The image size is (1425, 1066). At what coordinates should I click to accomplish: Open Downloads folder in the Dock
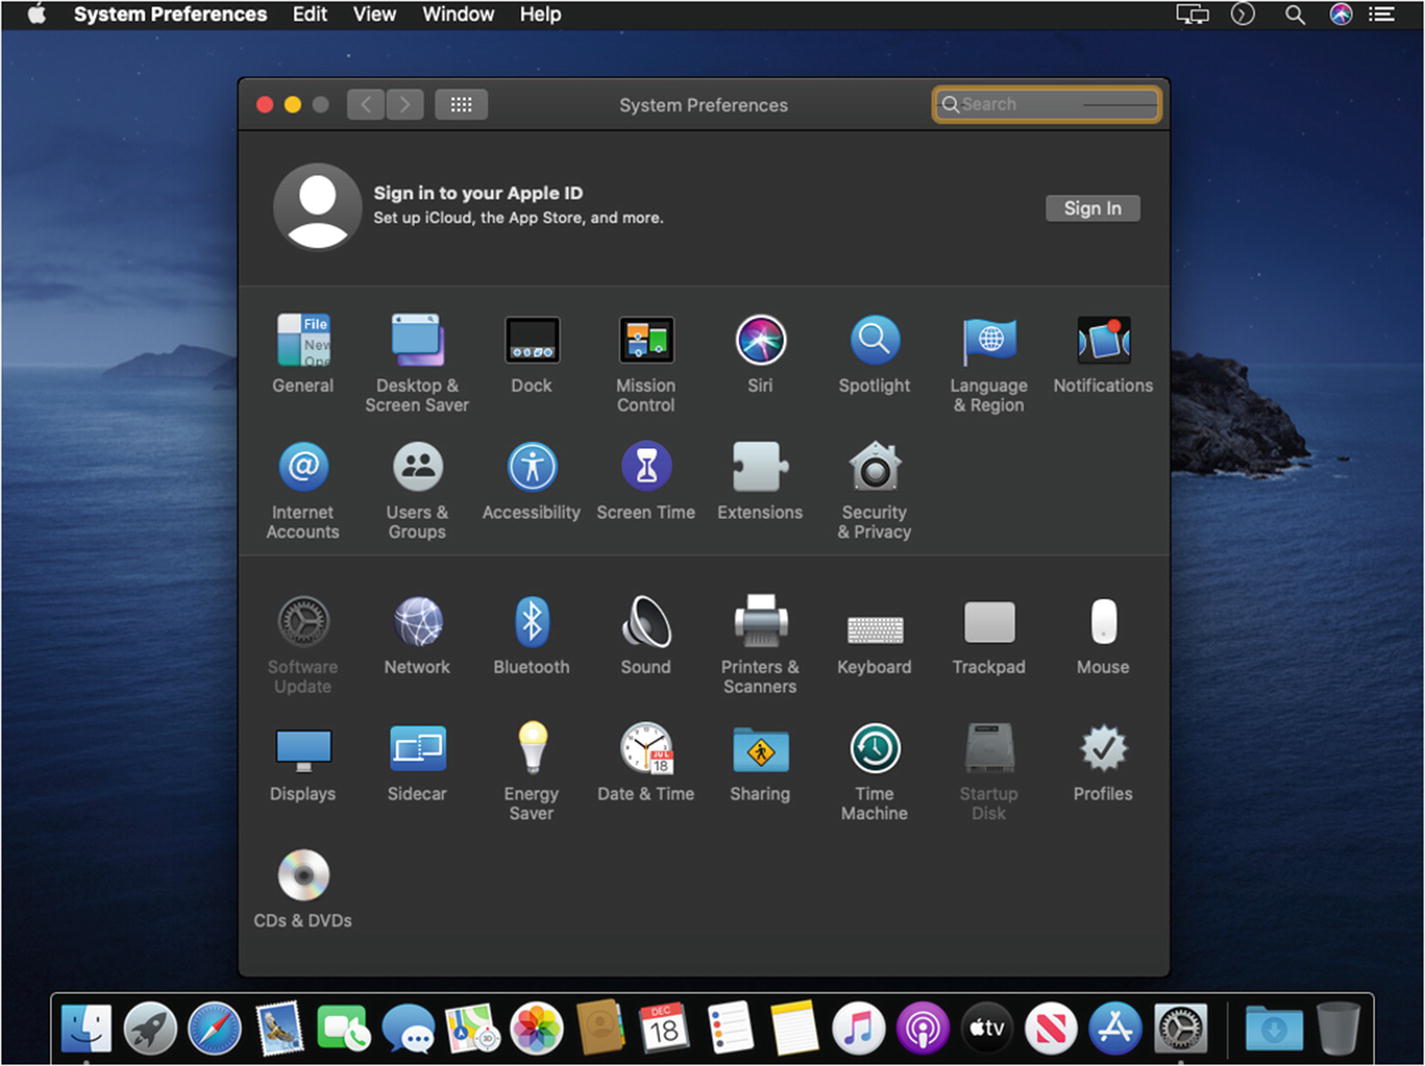pyautogui.click(x=1273, y=1028)
